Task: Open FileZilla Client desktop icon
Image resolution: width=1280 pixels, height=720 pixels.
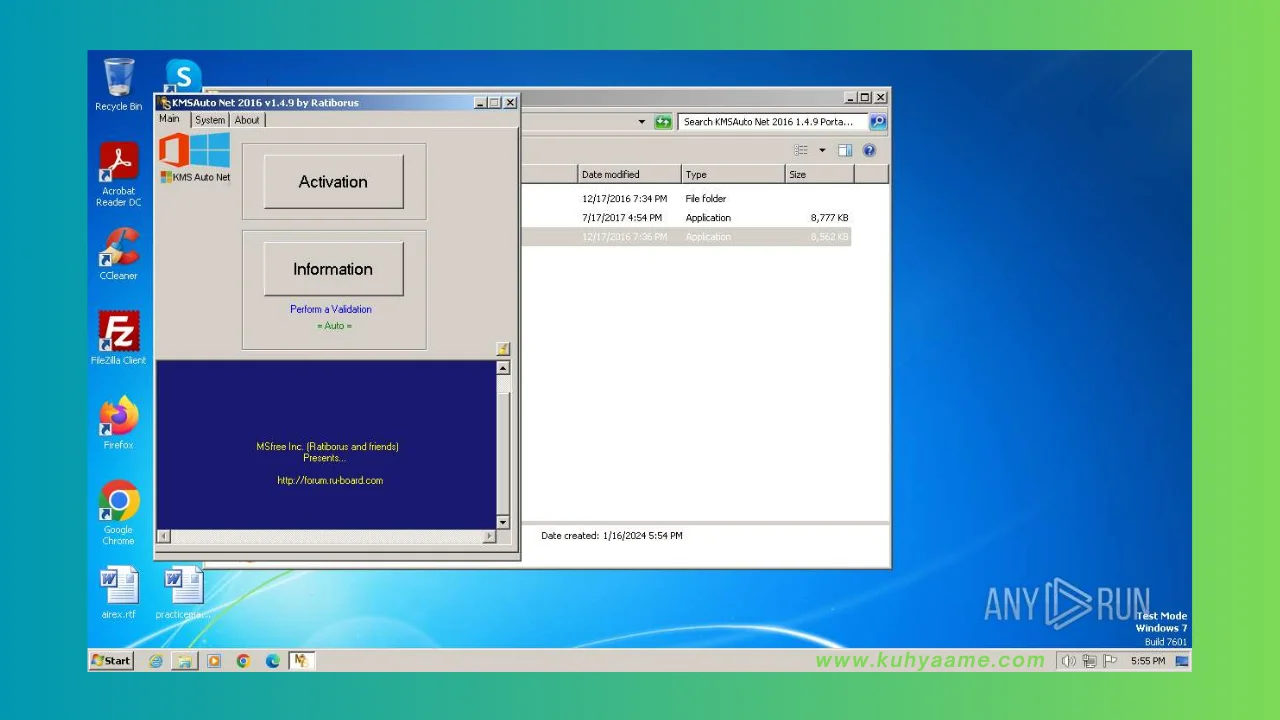Action: [x=118, y=338]
